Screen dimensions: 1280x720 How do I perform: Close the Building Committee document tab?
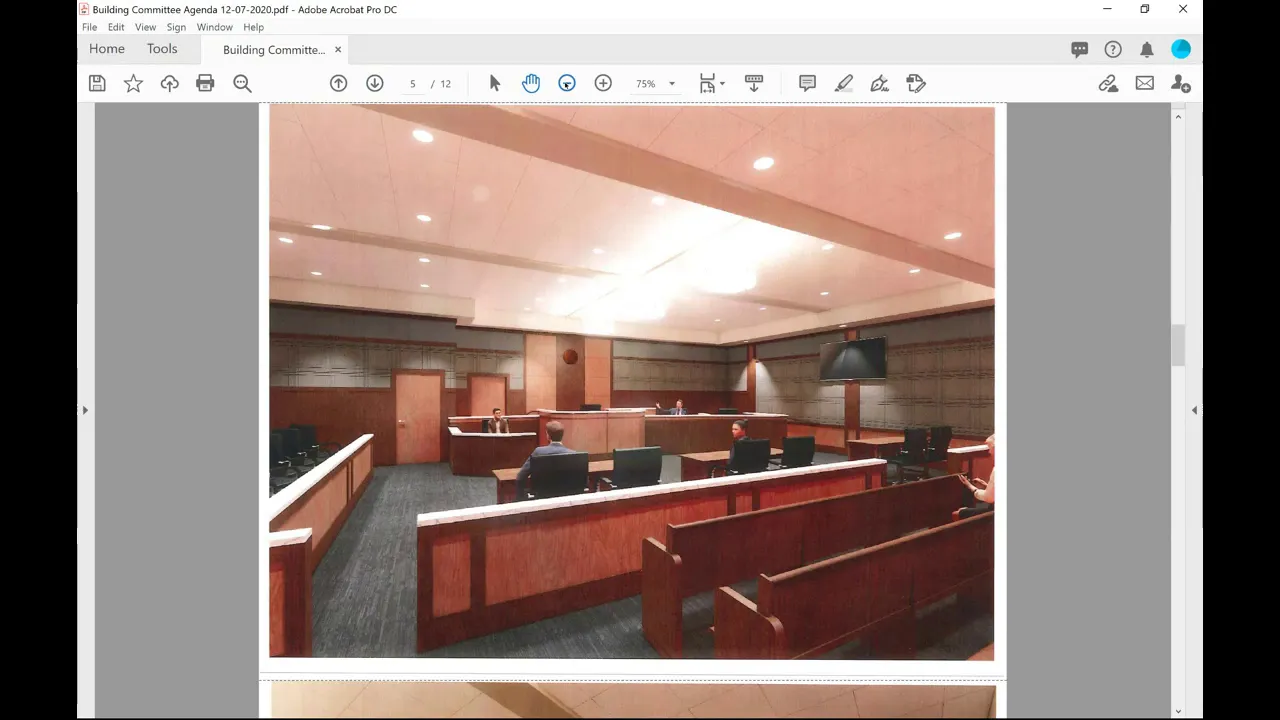pos(338,50)
